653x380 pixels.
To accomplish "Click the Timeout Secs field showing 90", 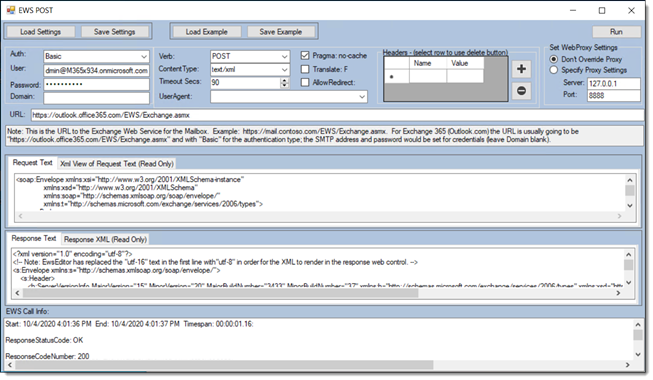I will (x=245, y=82).
